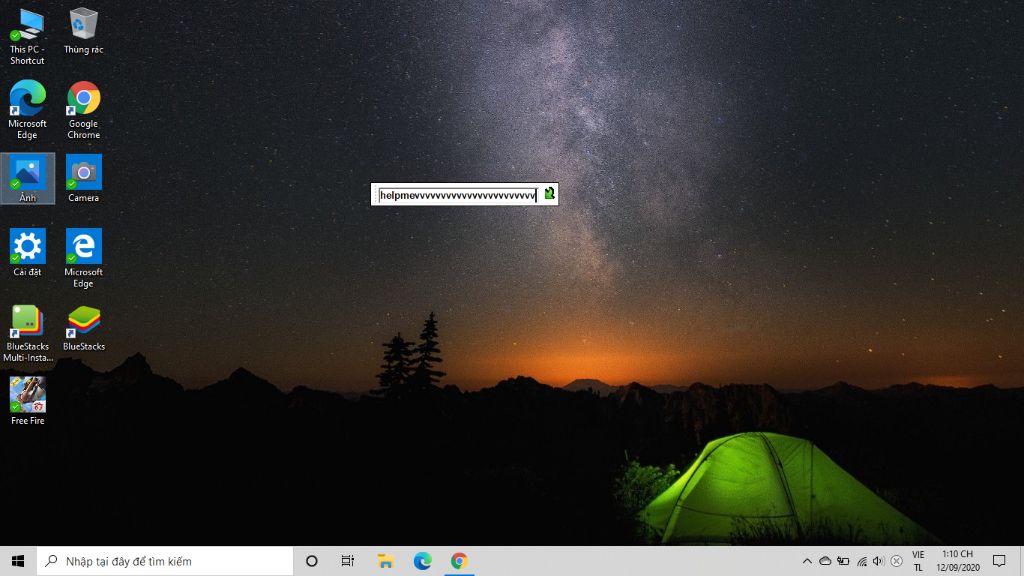Screen dimensions: 1024x576
Task: Select the Camera desktop icon
Action: point(84,179)
